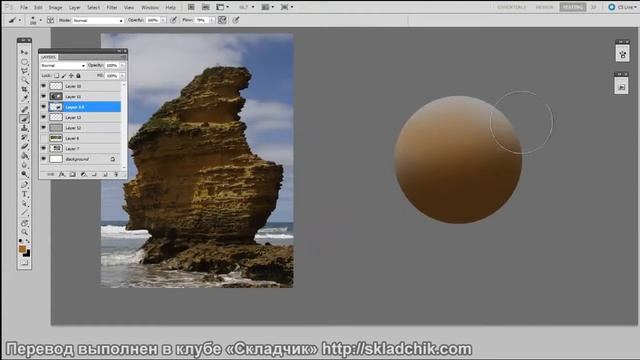
Task: Open the File menu
Action: point(24,7)
